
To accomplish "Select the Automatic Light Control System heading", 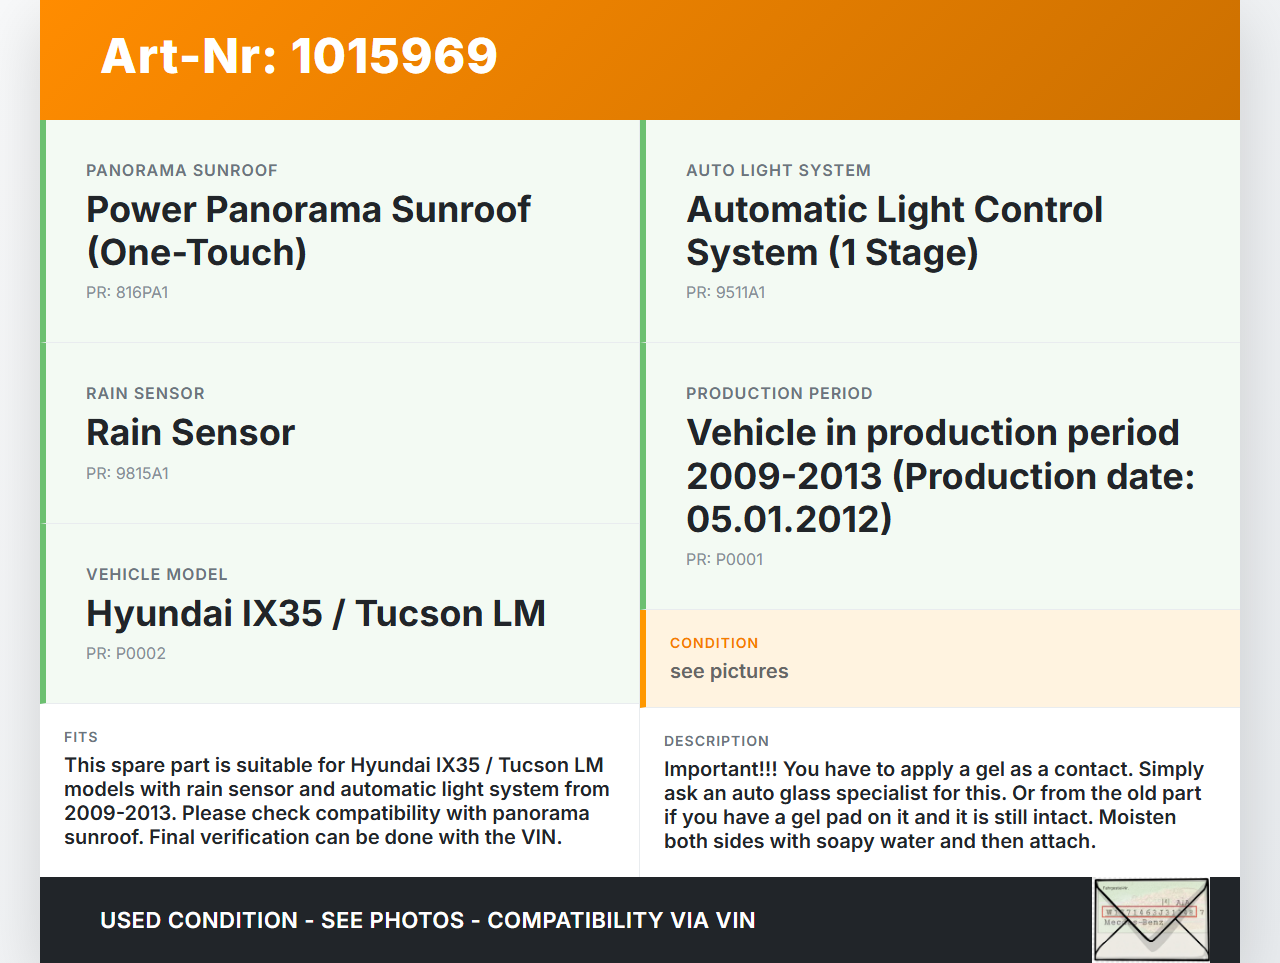I will click(894, 231).
